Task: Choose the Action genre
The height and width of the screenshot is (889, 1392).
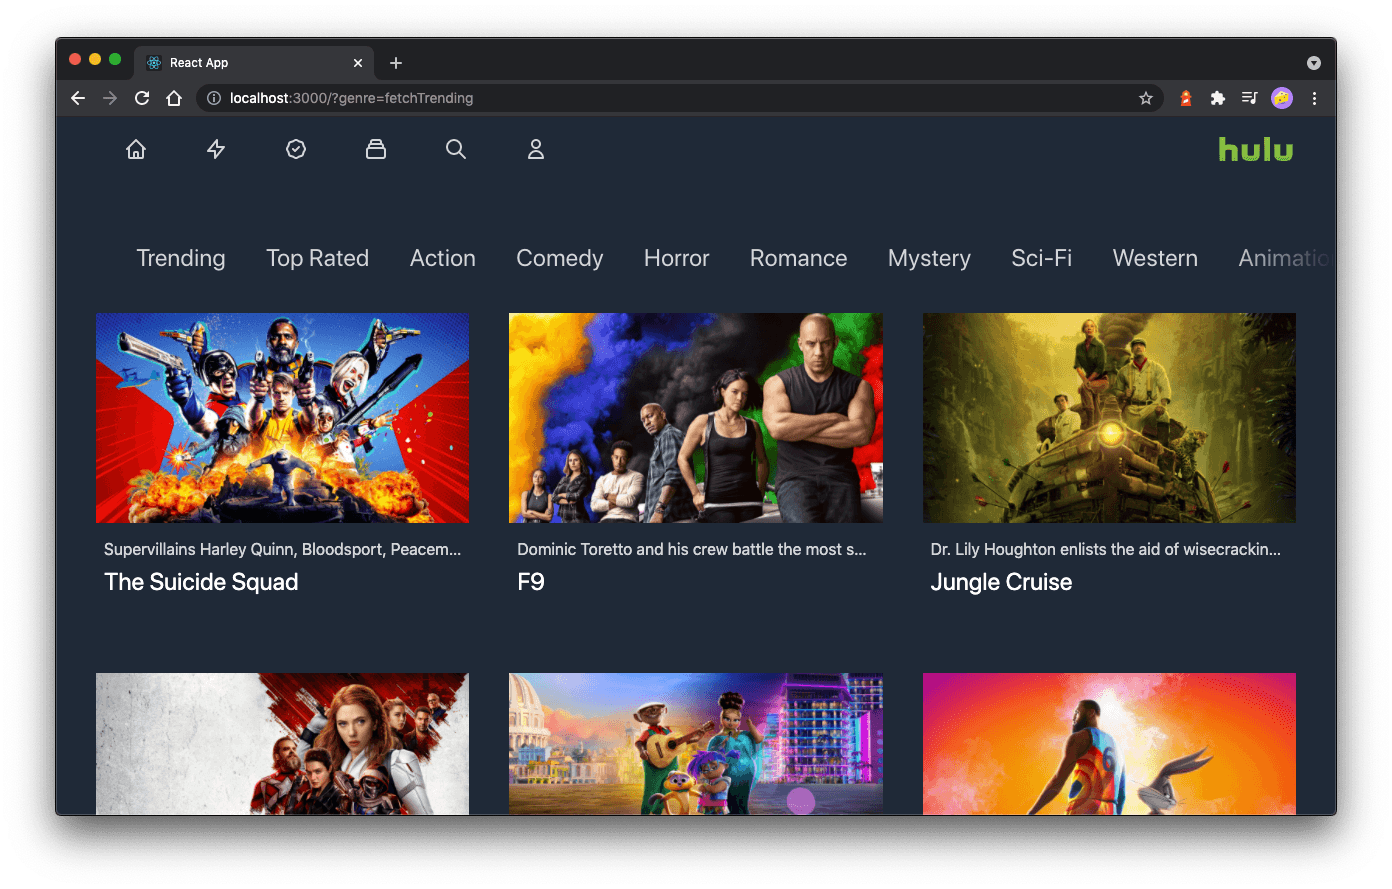Action: (443, 258)
